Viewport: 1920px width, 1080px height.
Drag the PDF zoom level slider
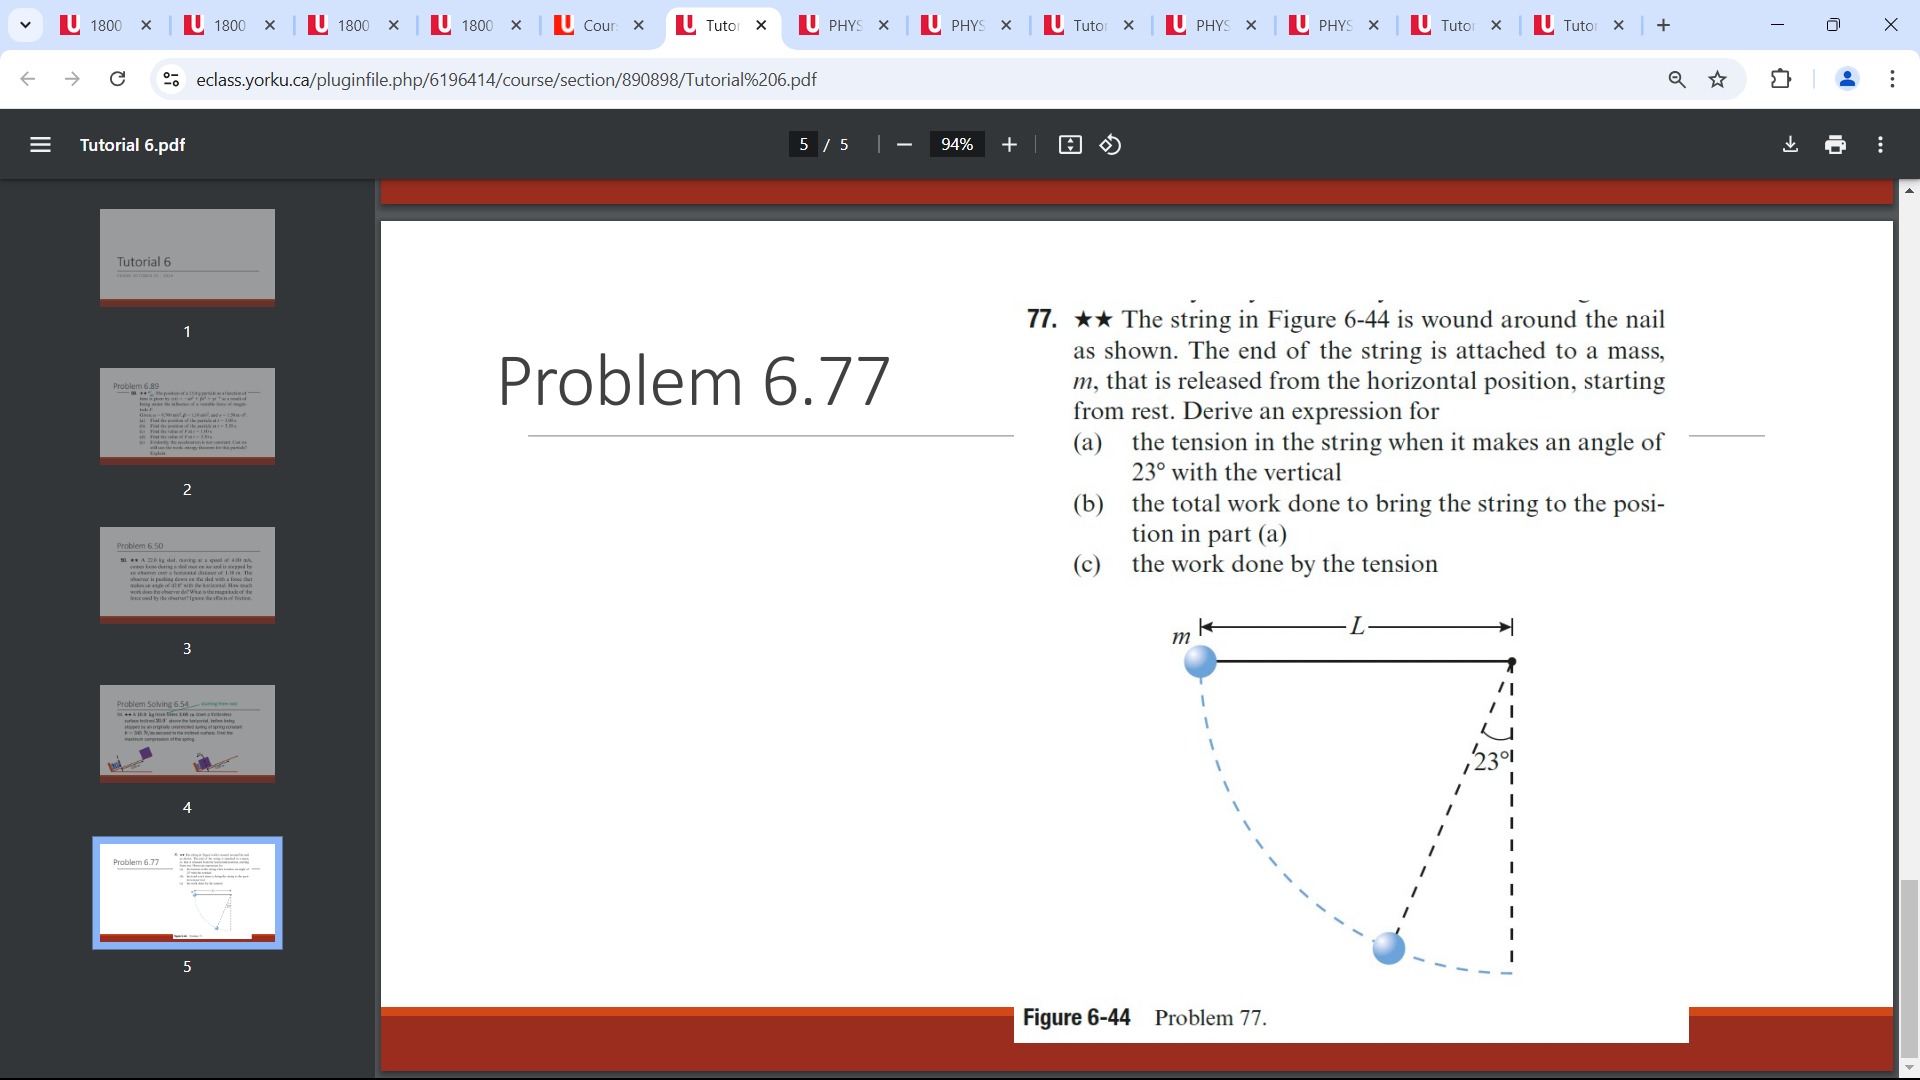(956, 145)
